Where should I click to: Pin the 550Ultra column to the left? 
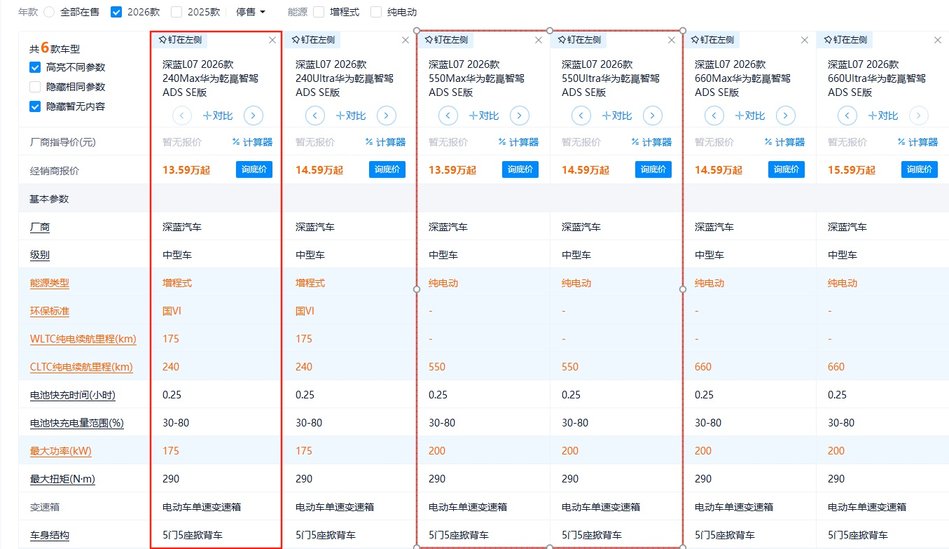click(579, 40)
